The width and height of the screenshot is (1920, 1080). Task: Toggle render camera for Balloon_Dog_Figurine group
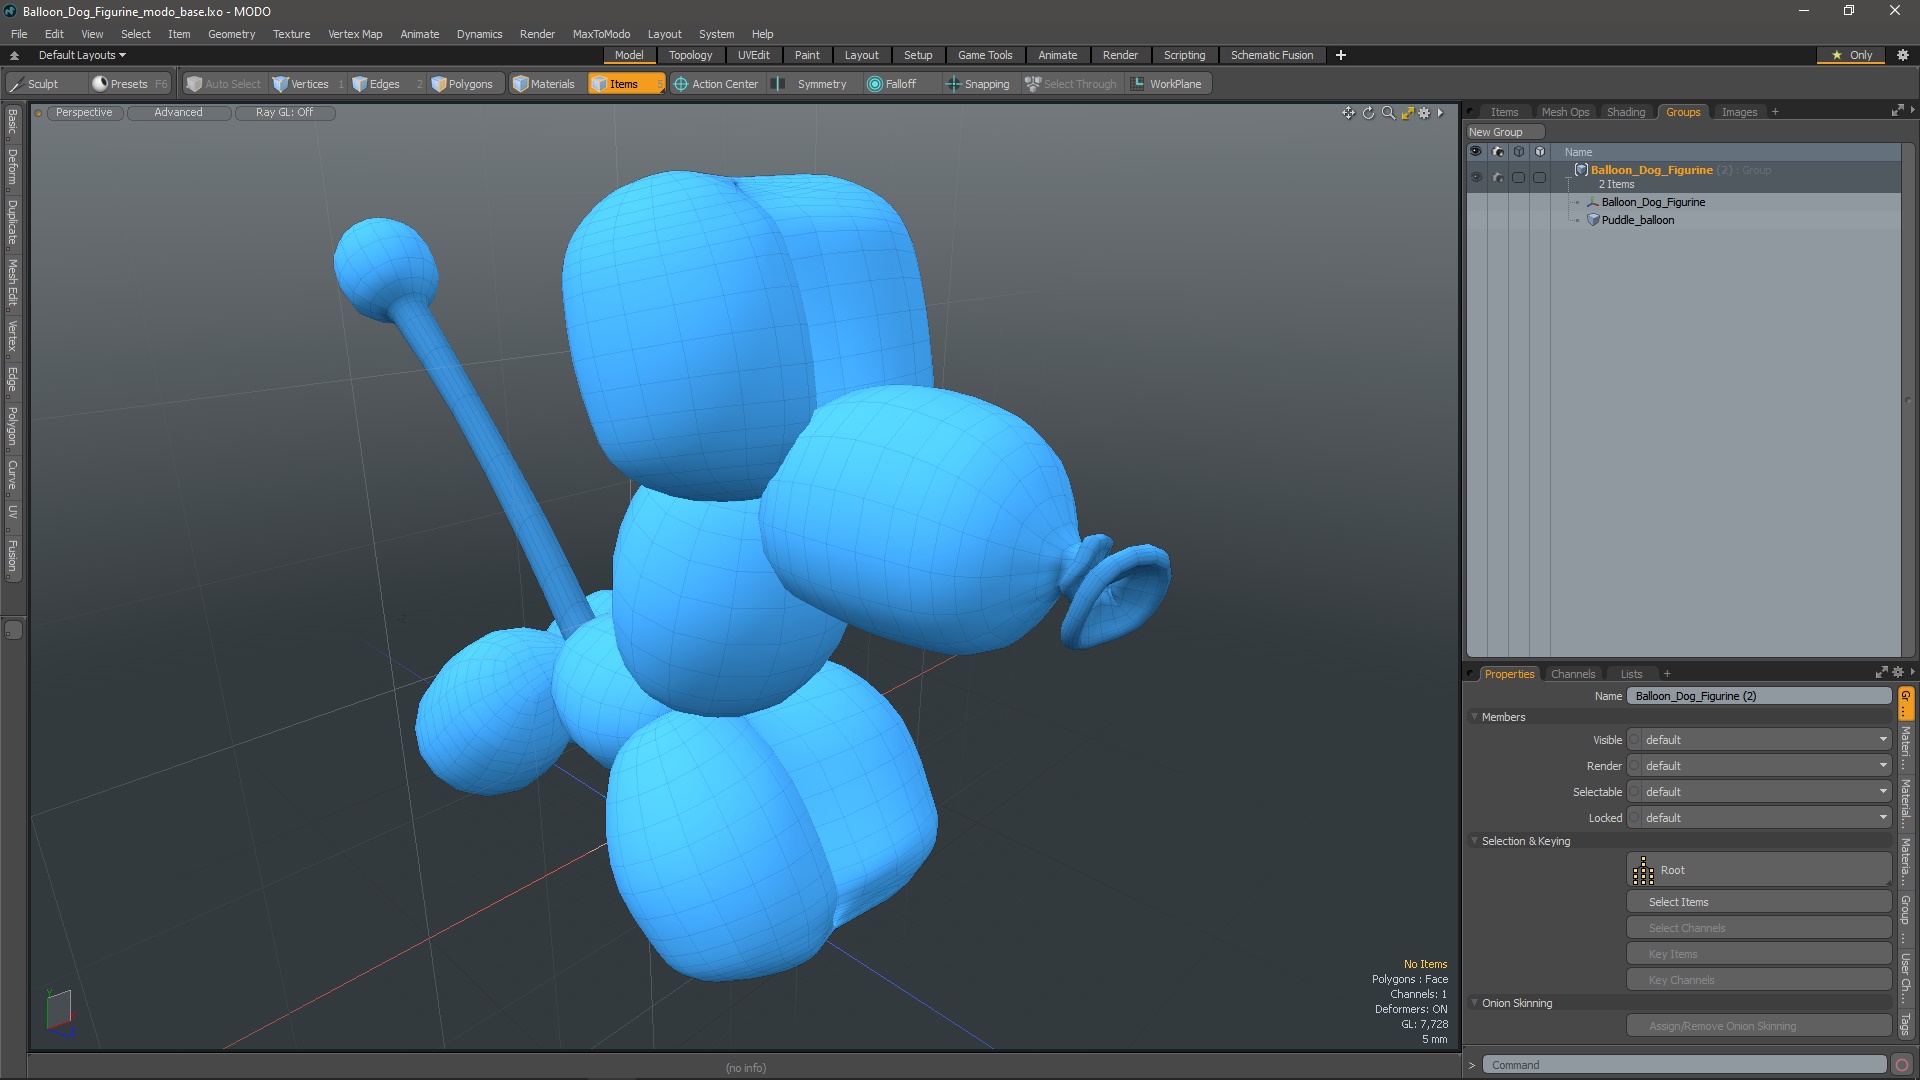pyautogui.click(x=1497, y=177)
